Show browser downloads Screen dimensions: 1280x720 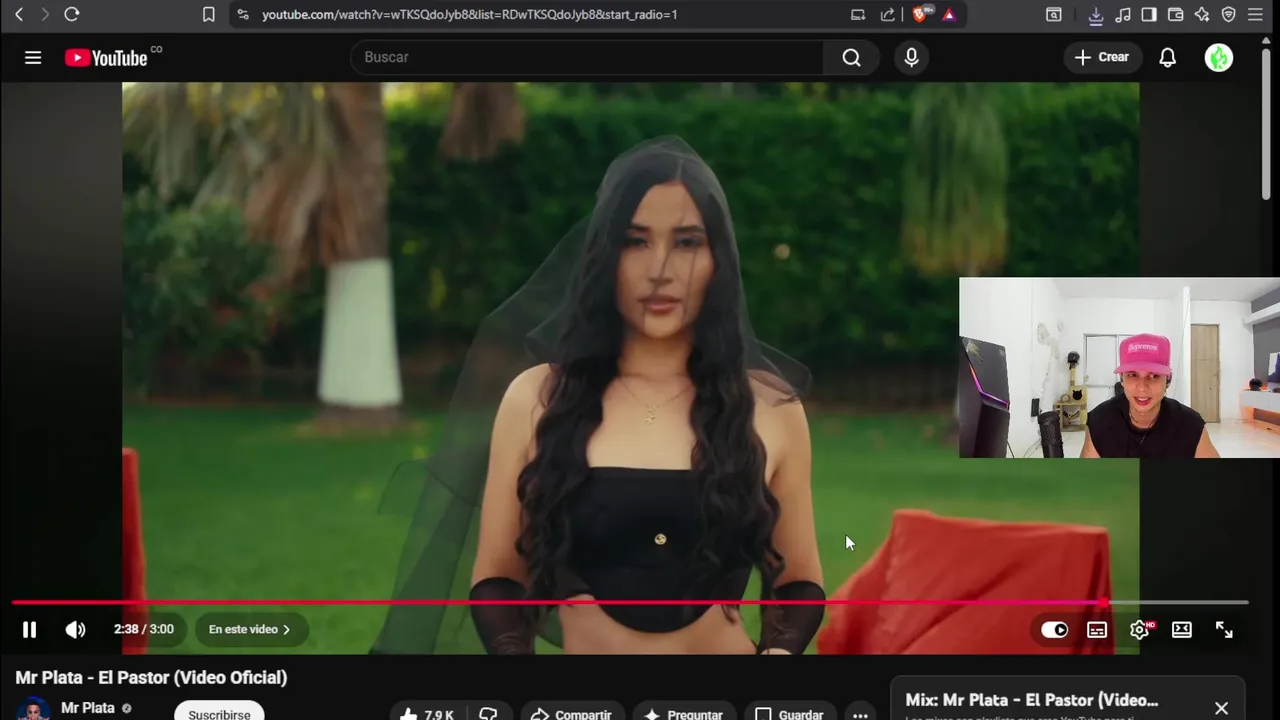coord(1096,14)
